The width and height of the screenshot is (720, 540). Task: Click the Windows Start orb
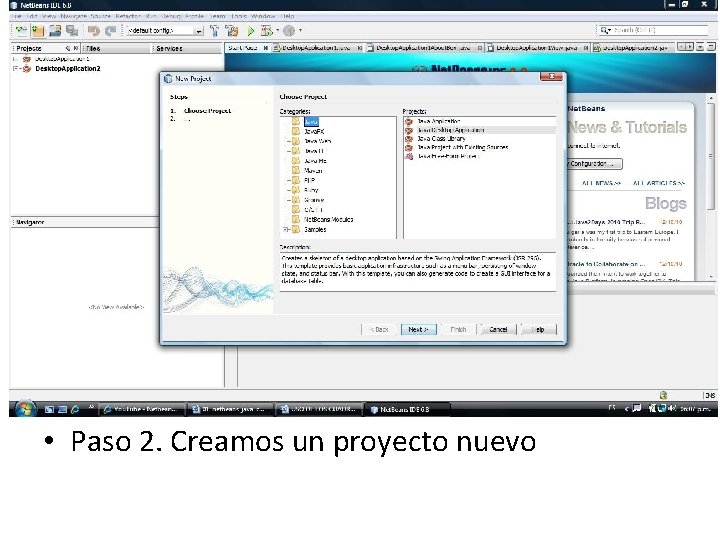point(24,409)
